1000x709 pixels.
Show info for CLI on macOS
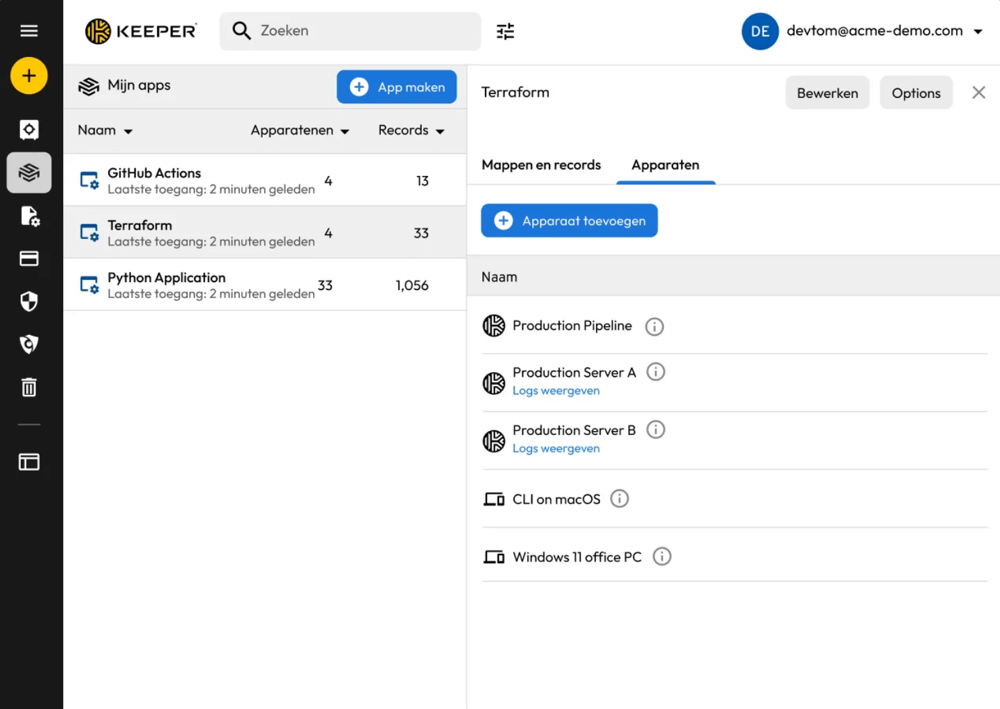(x=619, y=499)
